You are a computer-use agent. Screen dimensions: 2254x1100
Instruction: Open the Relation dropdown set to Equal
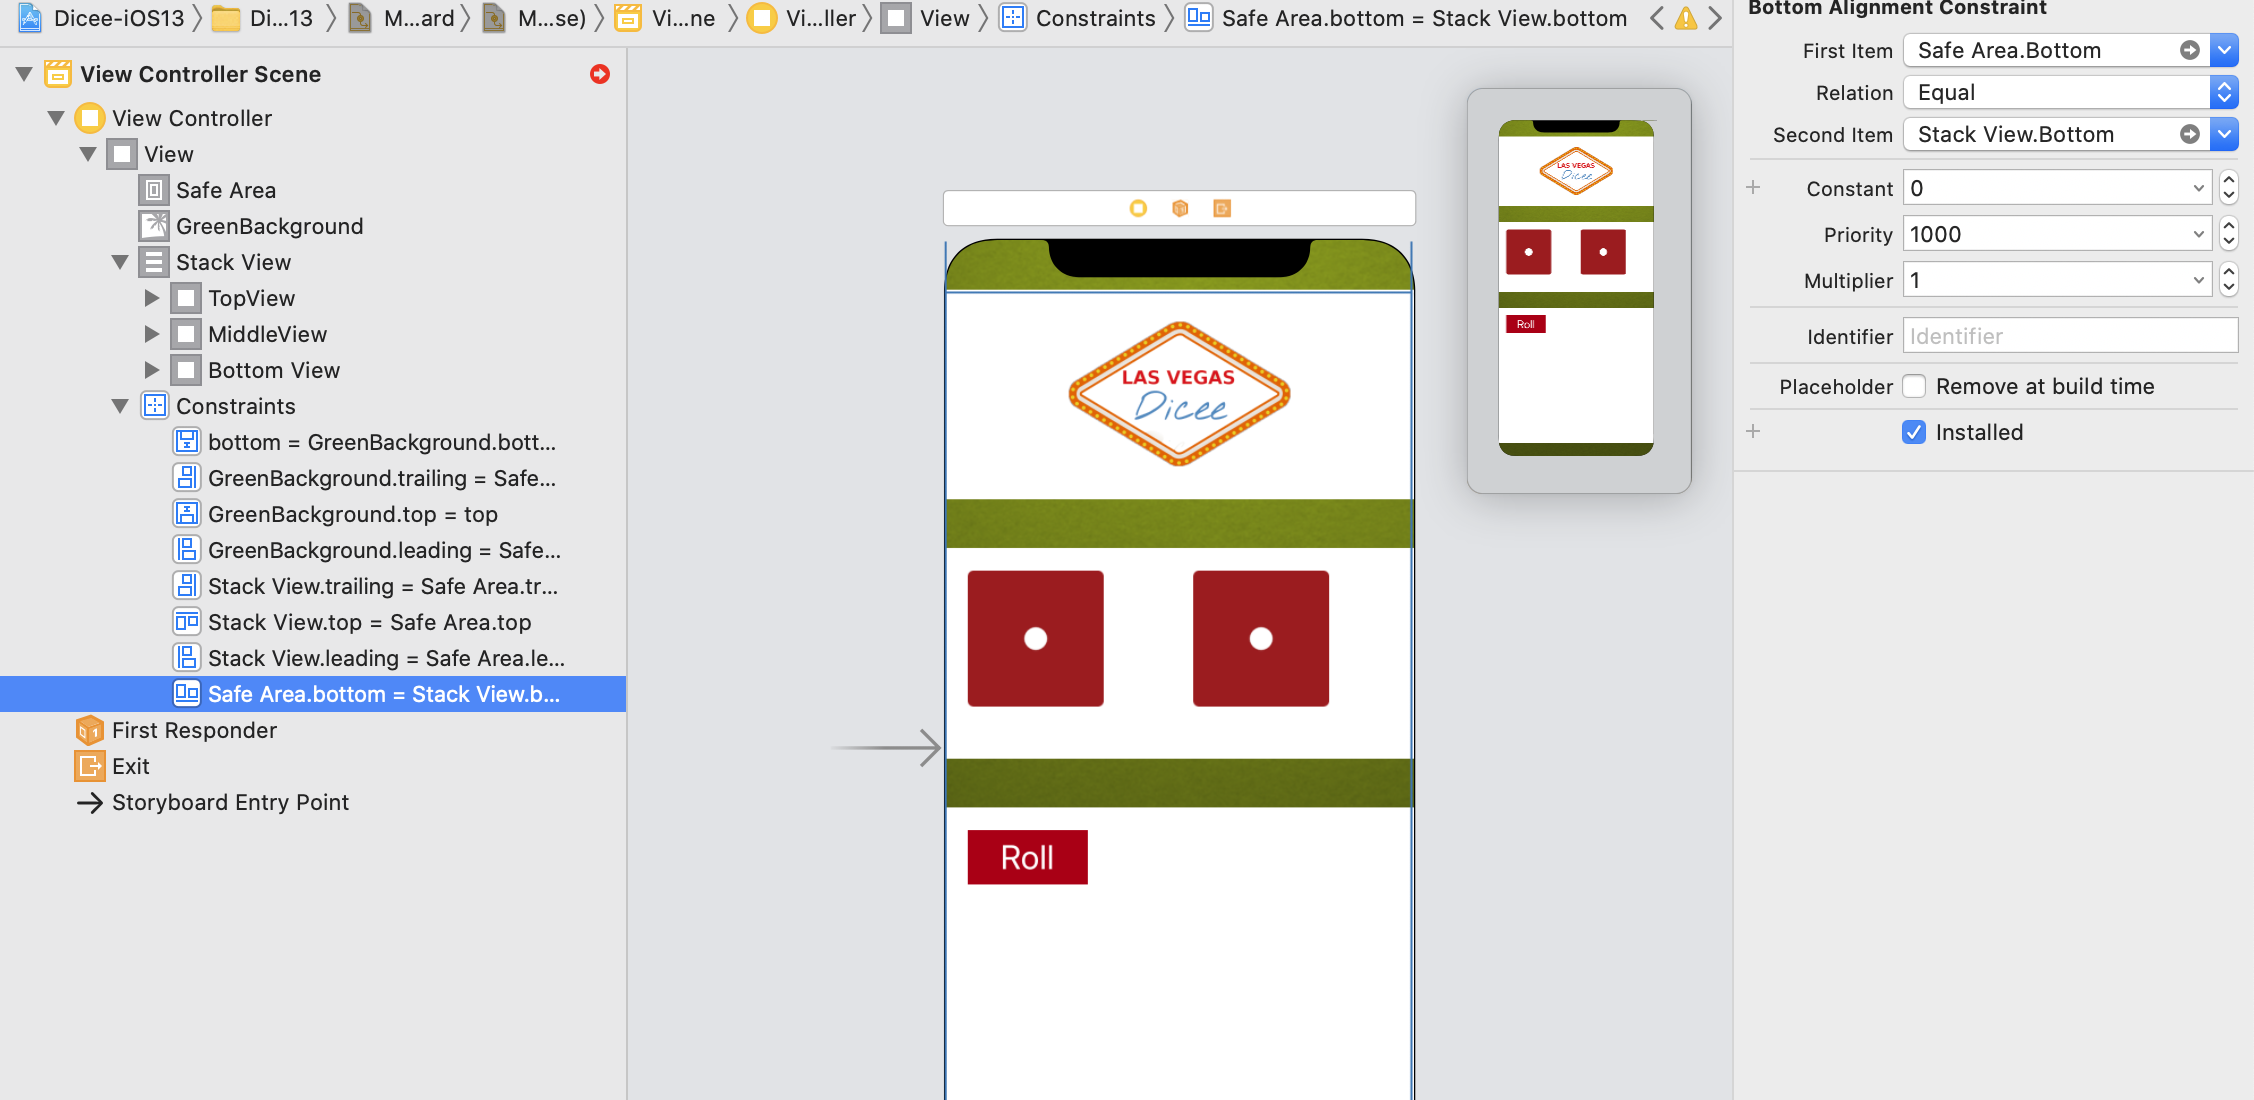2069,92
